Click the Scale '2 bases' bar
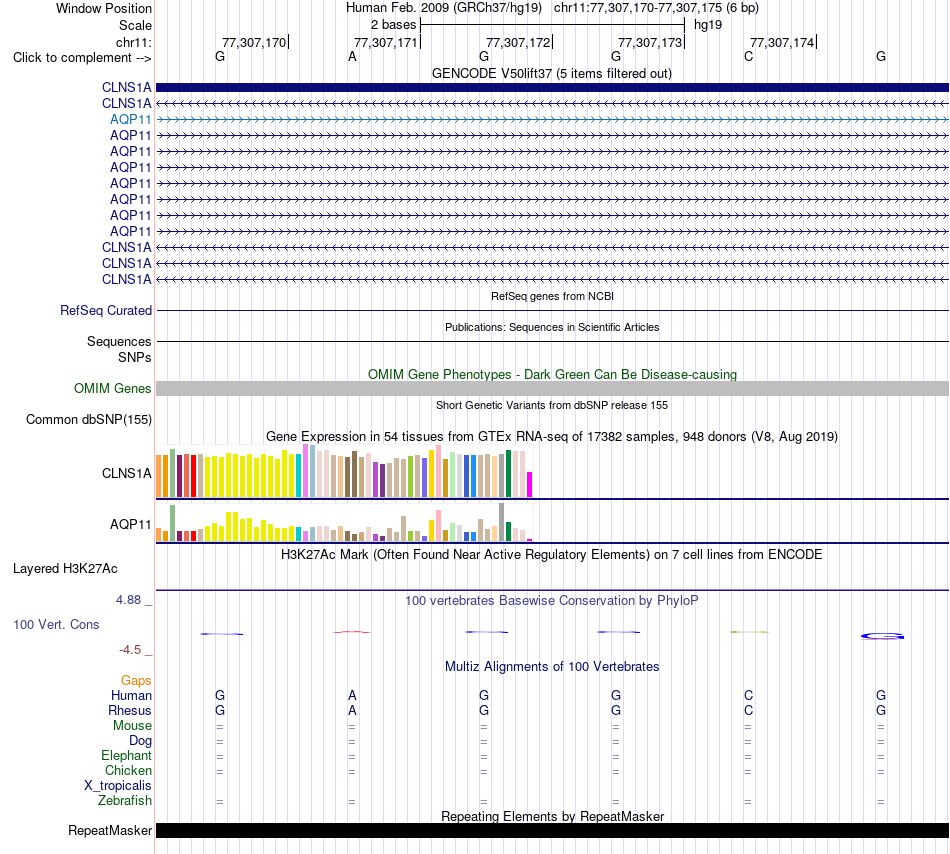The height and width of the screenshot is (854, 950). click(x=552, y=25)
